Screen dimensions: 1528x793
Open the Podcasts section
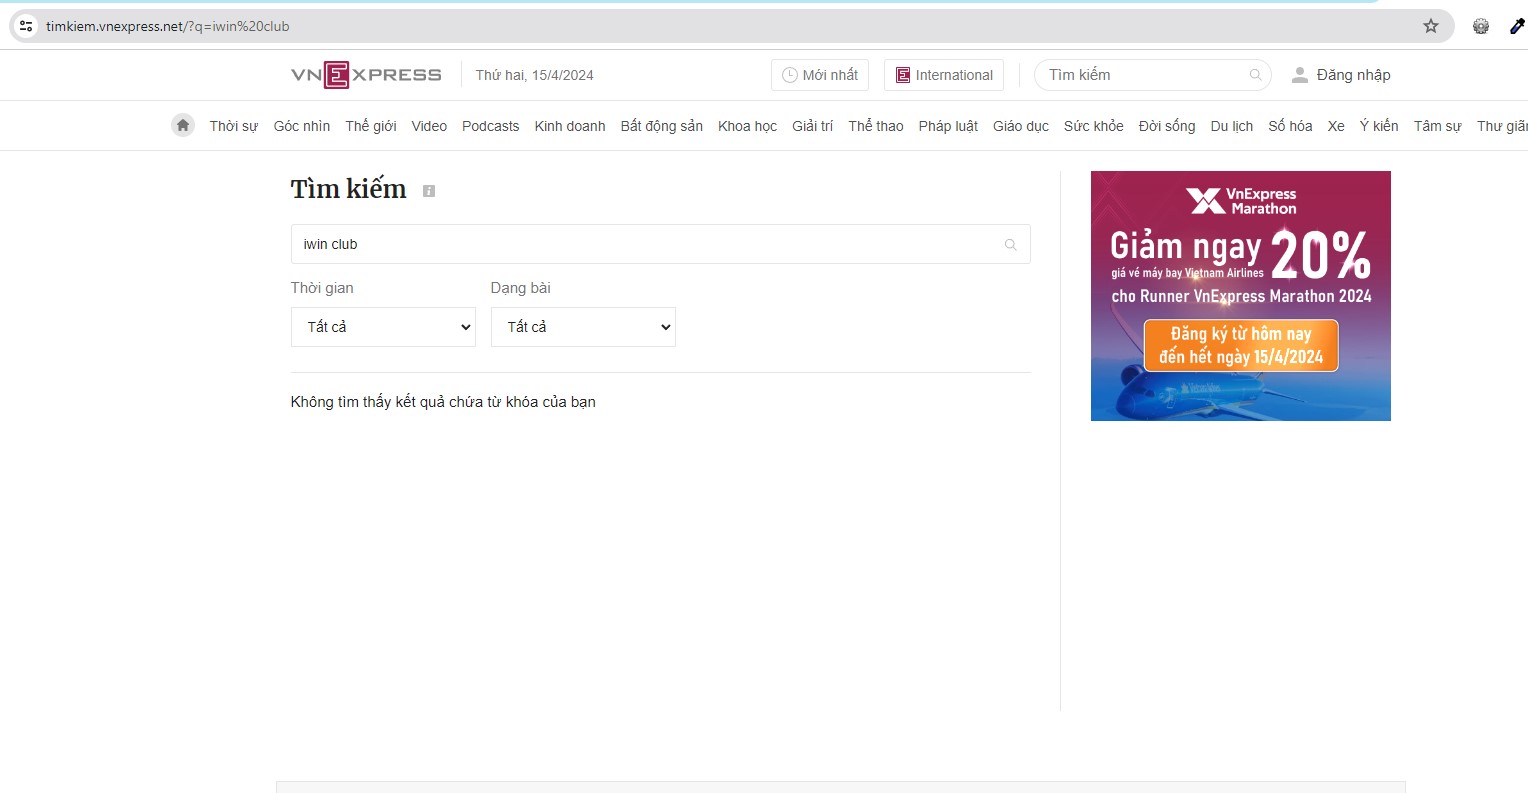[491, 126]
